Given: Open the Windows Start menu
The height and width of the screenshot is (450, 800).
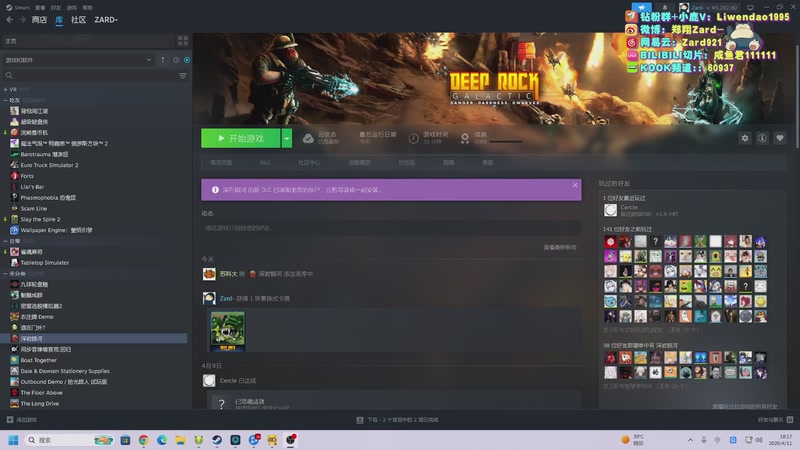Looking at the screenshot, I should [13, 440].
